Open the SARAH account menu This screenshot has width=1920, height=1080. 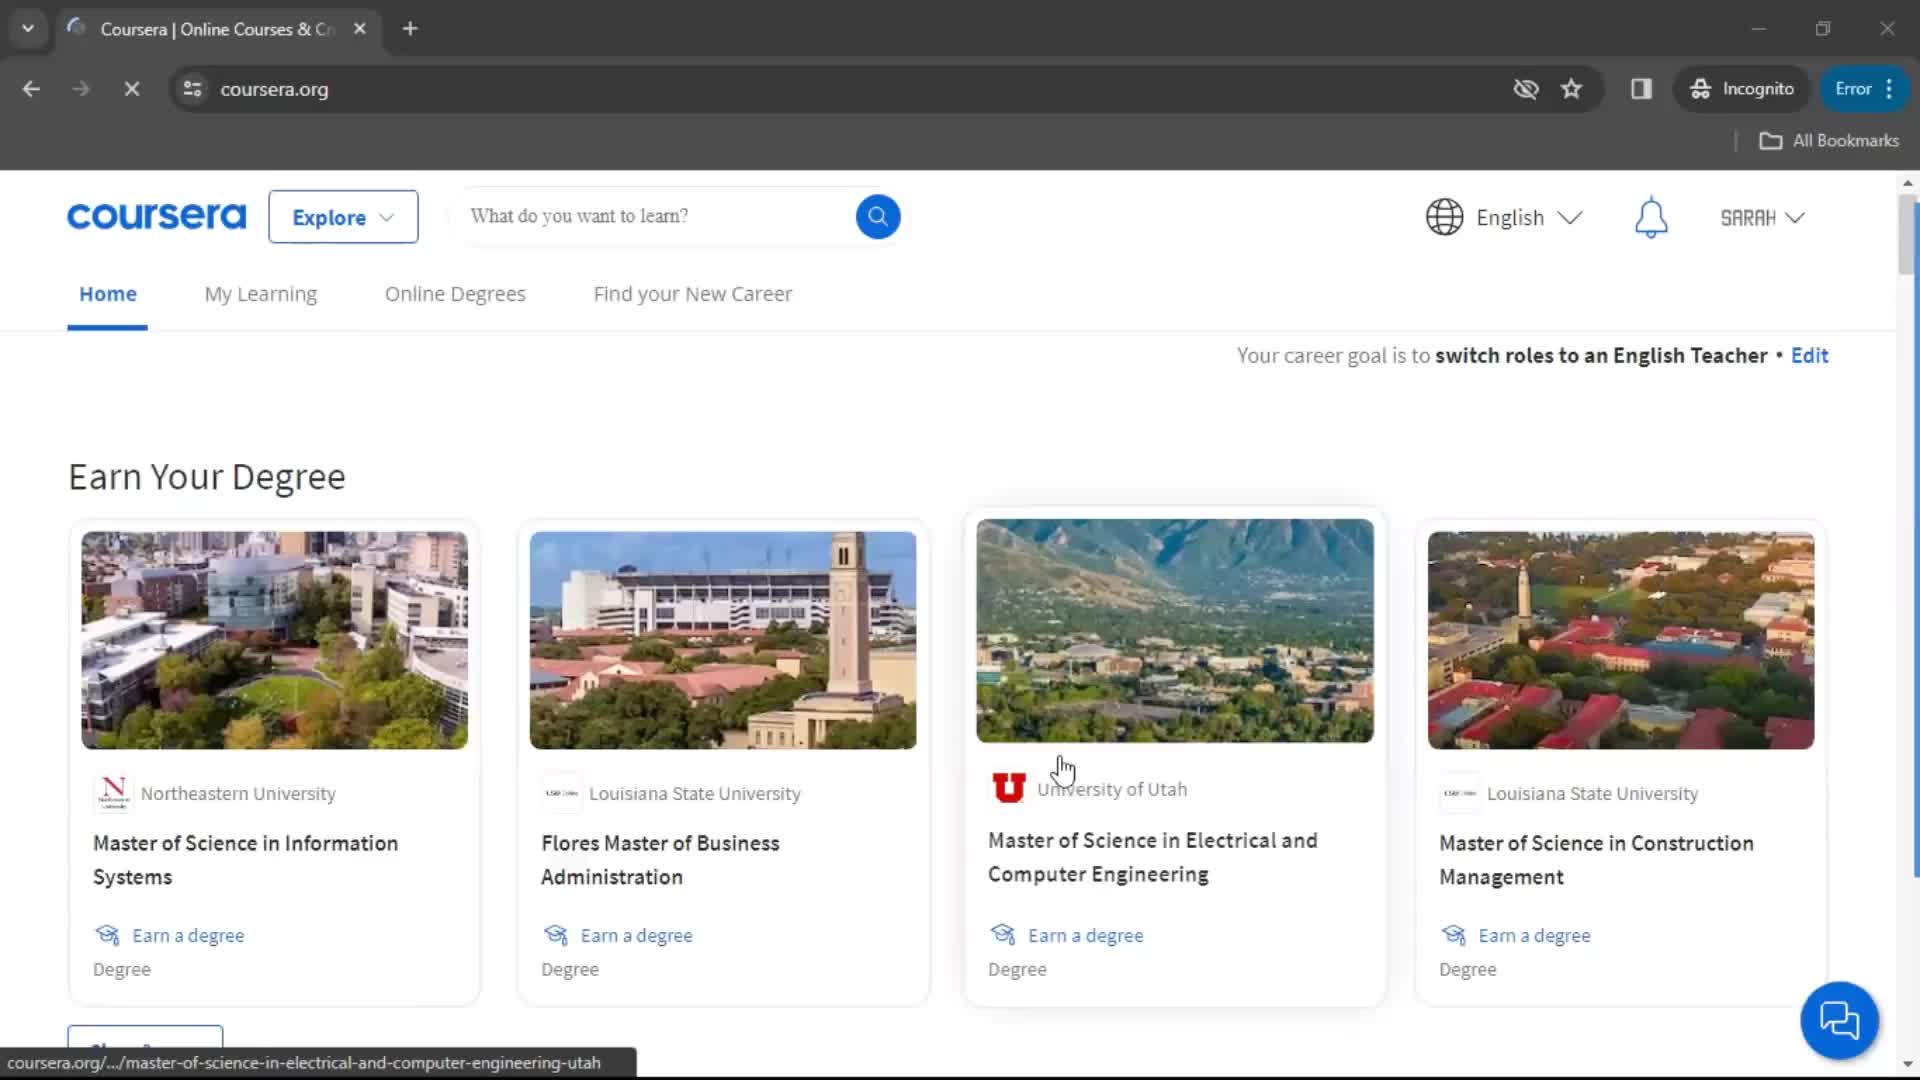tap(1762, 218)
